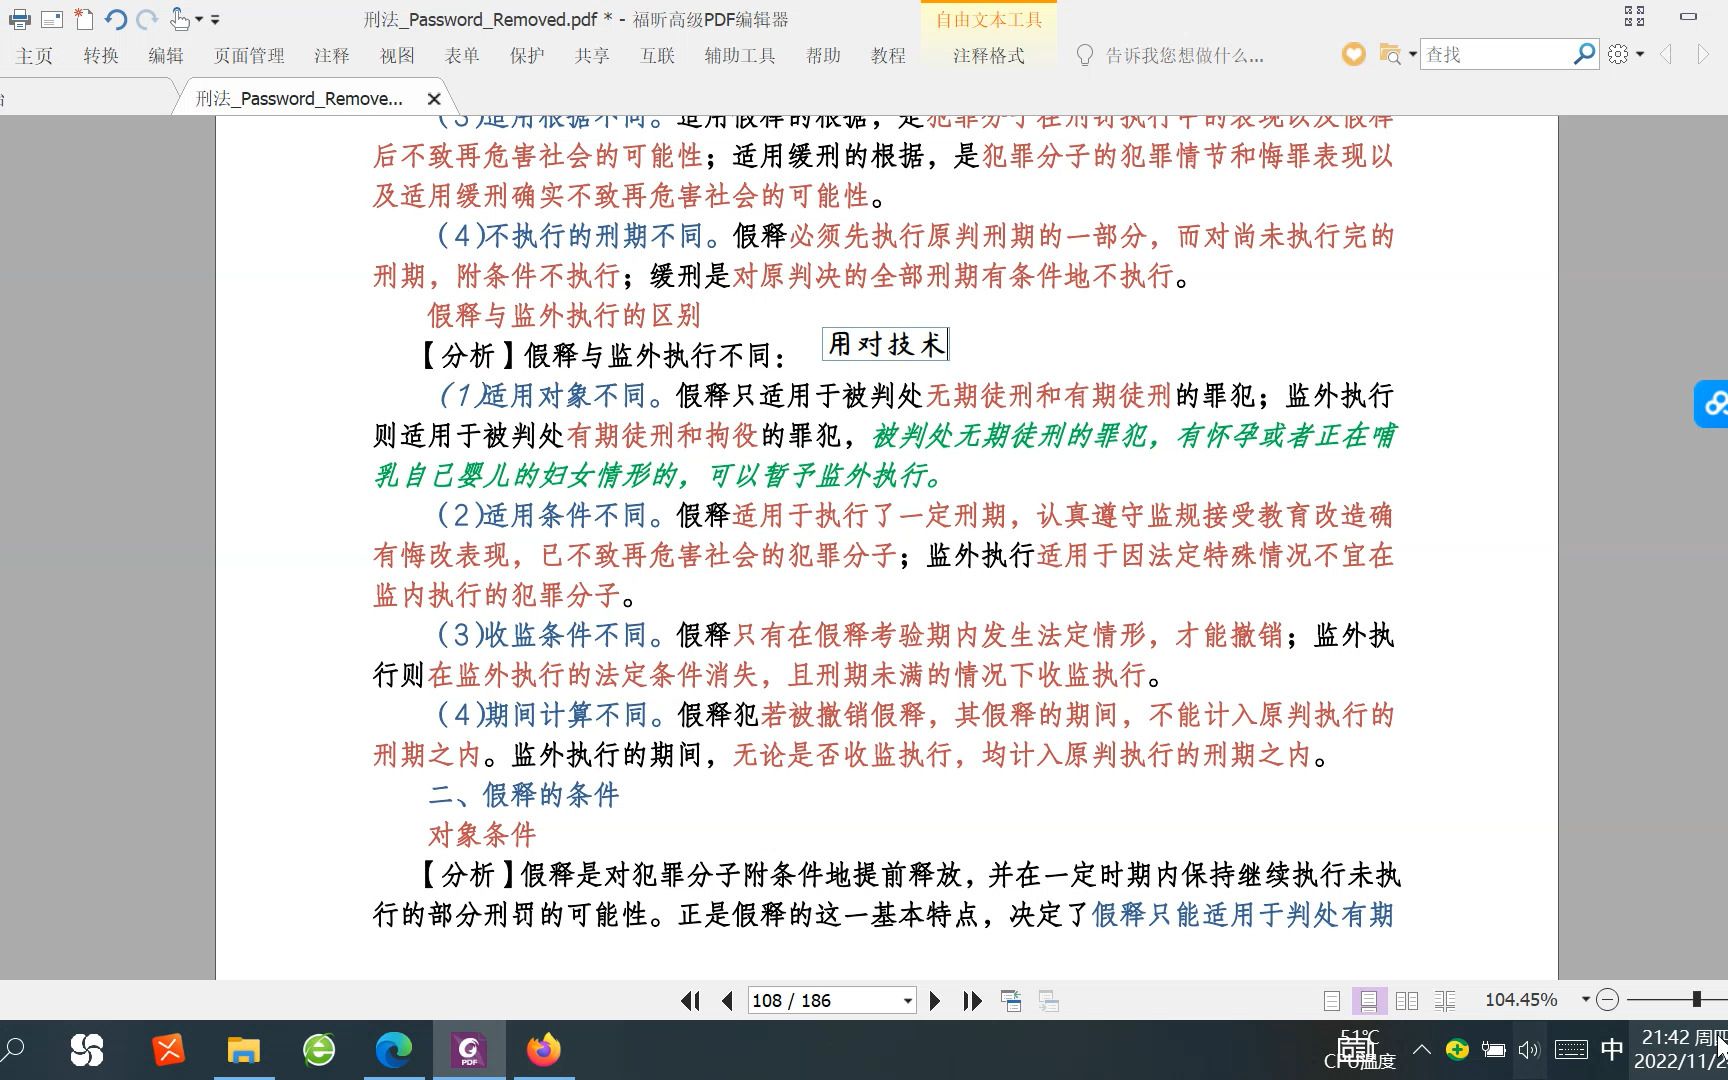This screenshot has height=1080, width=1728.
Task: Switch to single page view mode
Action: 1332,1001
